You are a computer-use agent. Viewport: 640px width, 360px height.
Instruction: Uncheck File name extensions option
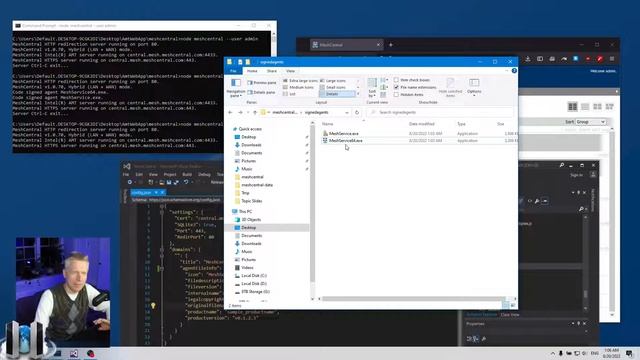[x=396, y=87]
